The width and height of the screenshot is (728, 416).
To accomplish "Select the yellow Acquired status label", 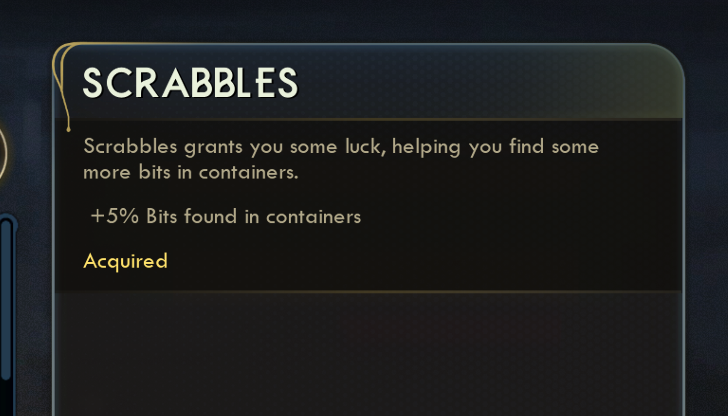I will [x=125, y=261].
